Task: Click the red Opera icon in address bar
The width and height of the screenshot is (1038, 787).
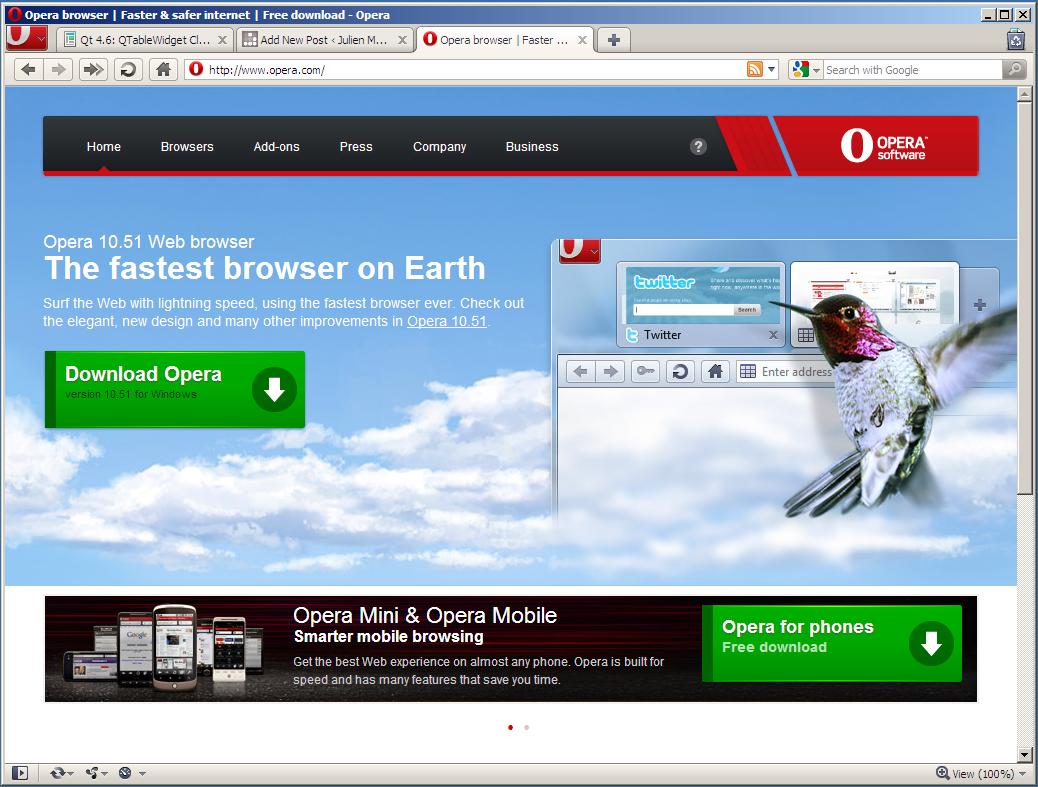Action: coord(196,69)
